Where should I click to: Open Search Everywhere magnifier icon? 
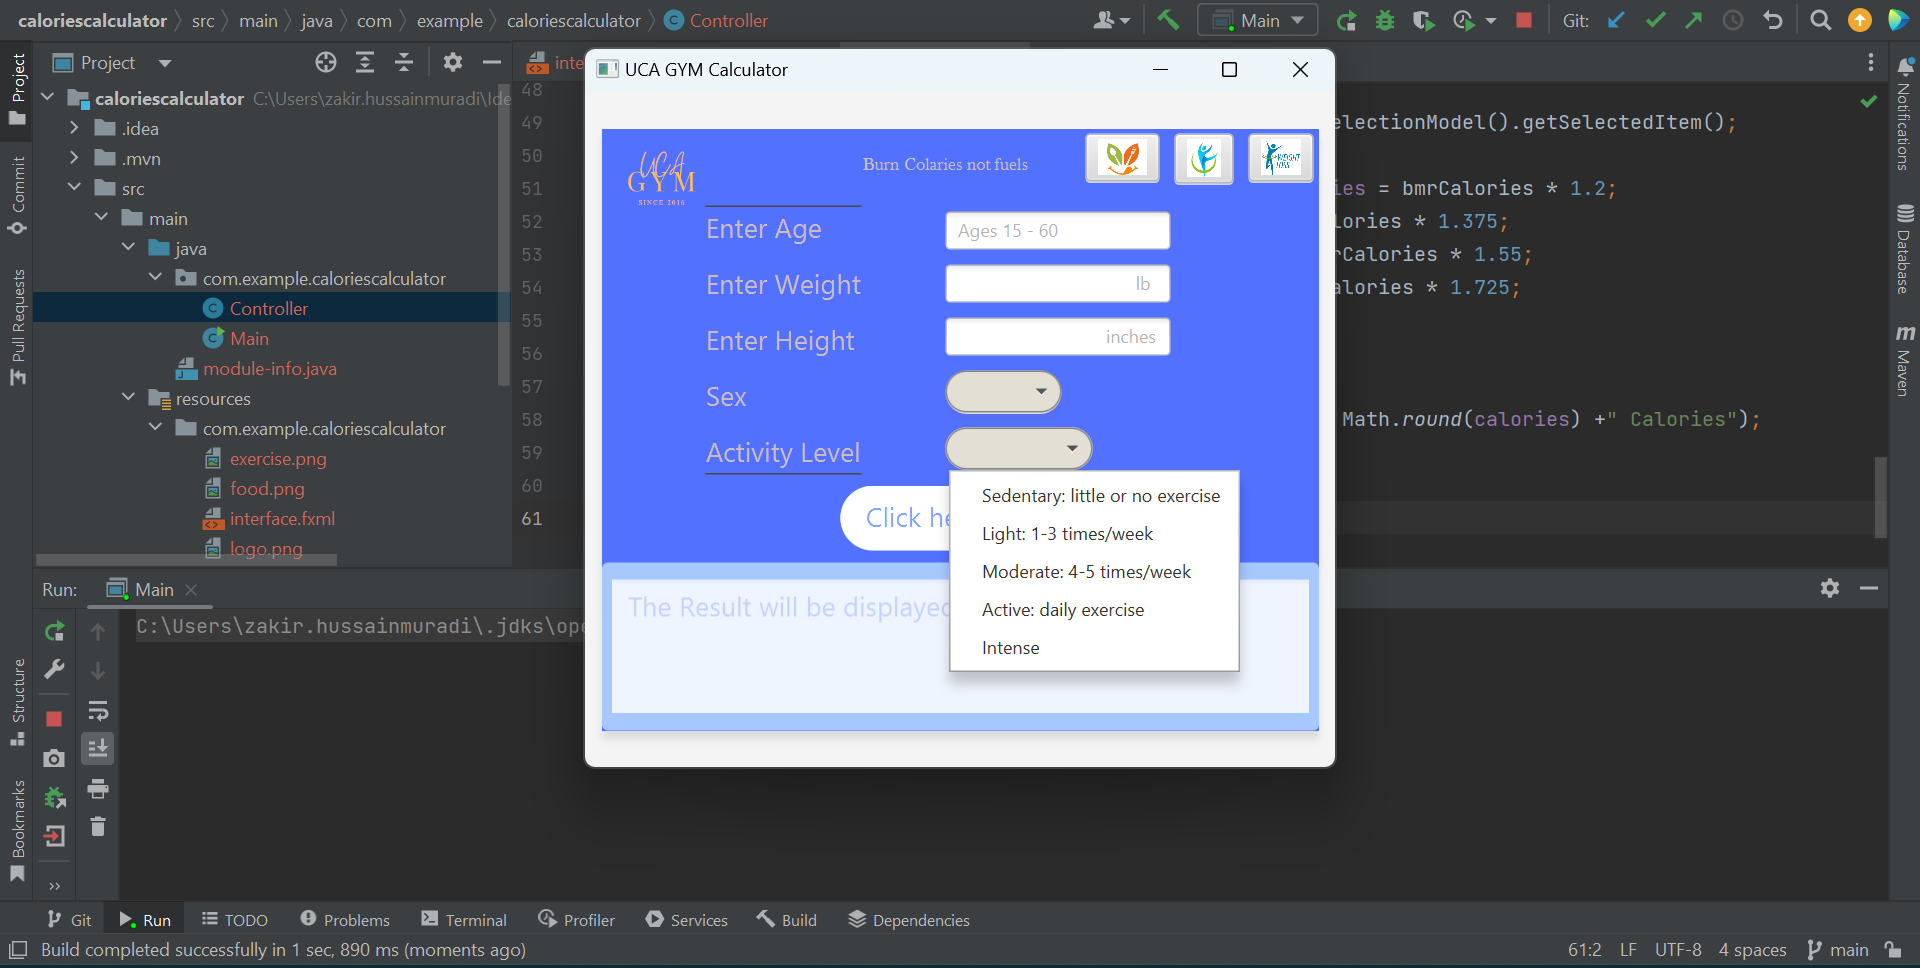1821,20
